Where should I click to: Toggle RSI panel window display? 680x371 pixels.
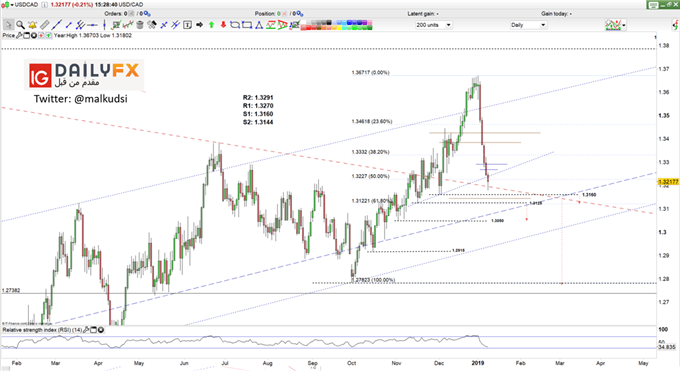pos(93,330)
